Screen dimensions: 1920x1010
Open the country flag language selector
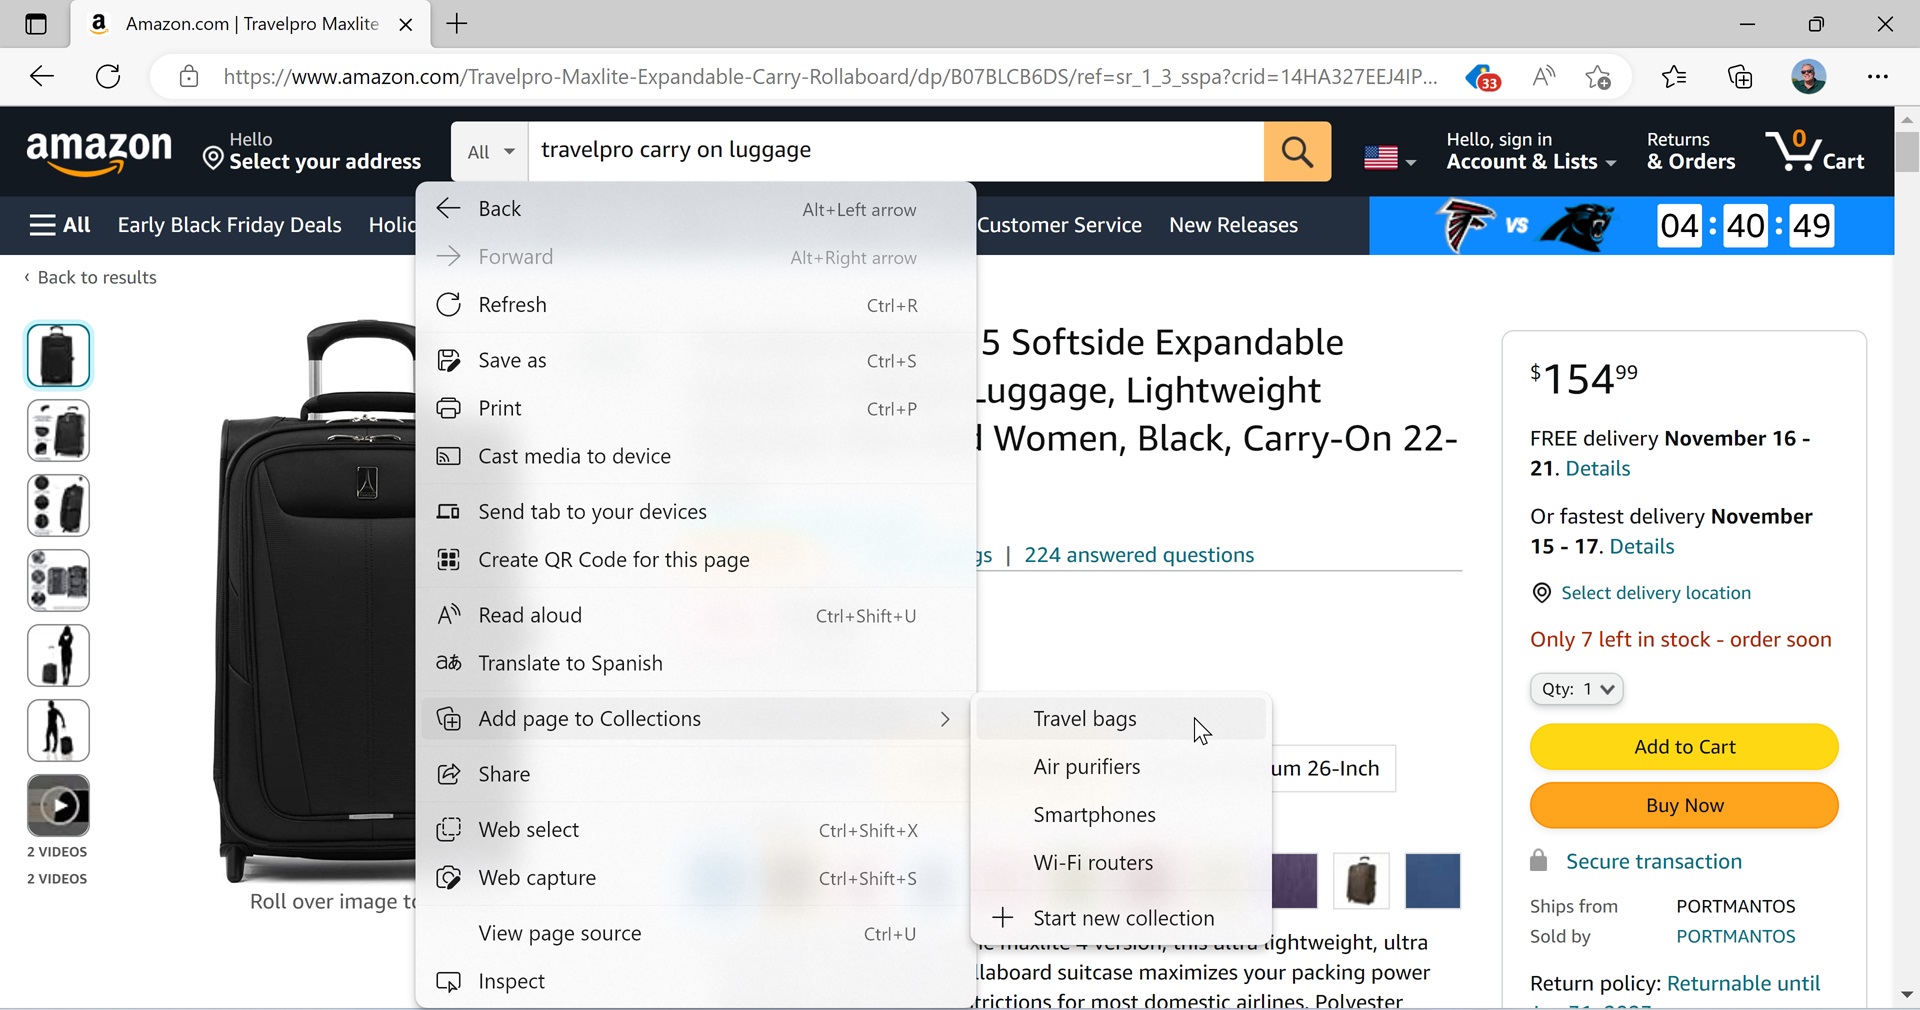click(x=1389, y=158)
